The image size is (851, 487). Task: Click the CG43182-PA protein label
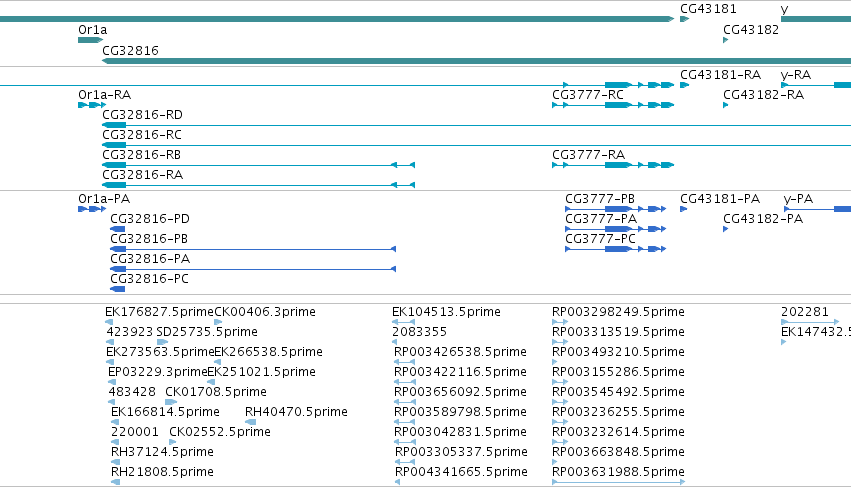763,219
